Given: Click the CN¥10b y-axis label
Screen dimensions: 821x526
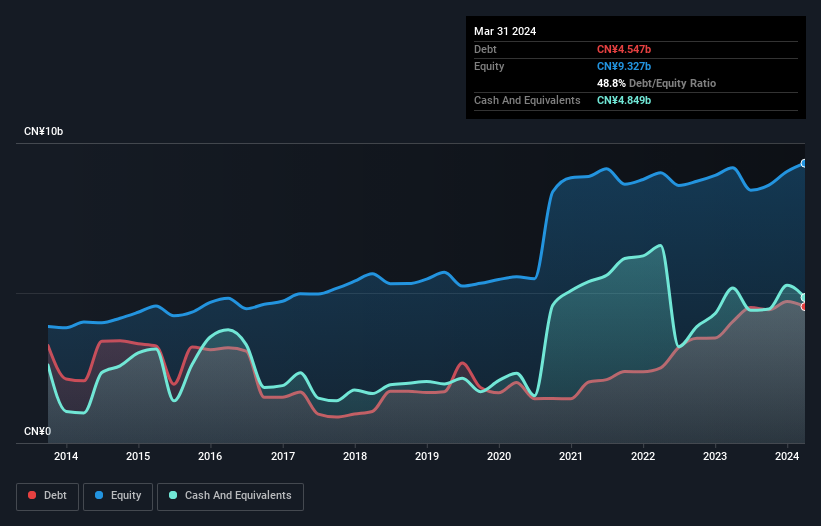Looking at the screenshot, I should (x=43, y=131).
